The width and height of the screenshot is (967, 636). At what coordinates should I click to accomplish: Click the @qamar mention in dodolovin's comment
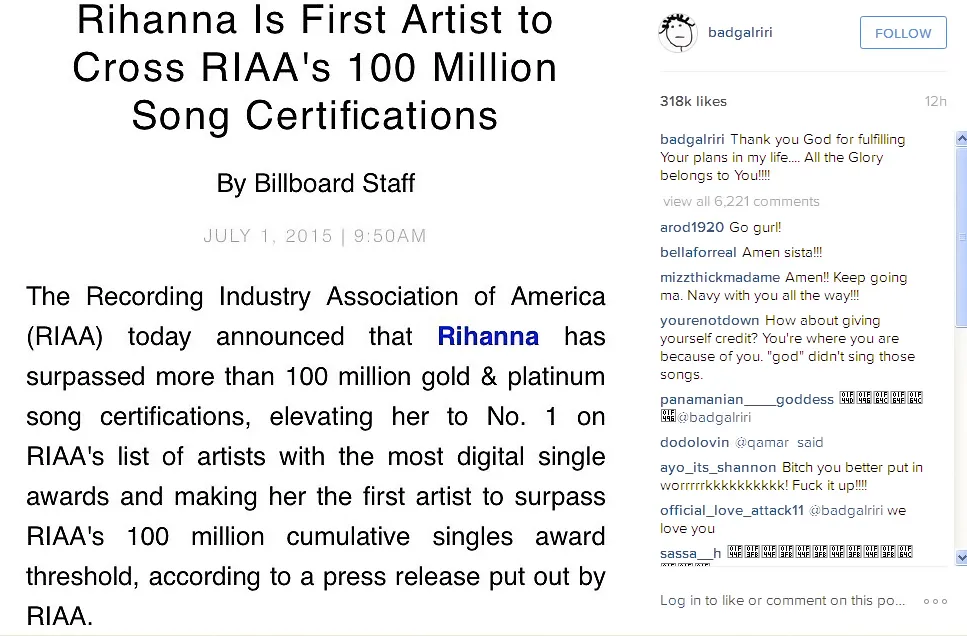click(x=759, y=442)
